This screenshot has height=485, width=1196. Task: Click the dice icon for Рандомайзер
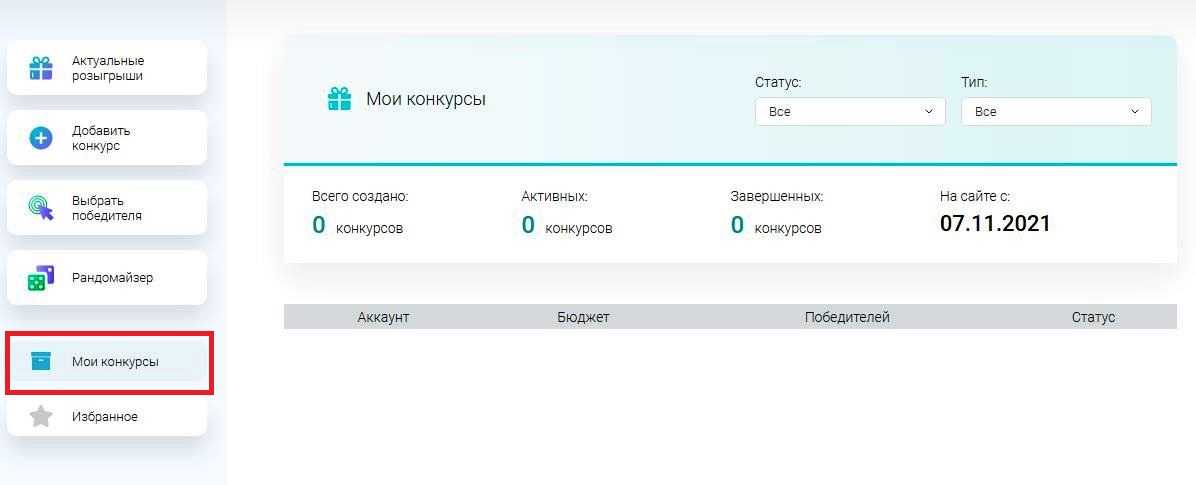(41, 278)
